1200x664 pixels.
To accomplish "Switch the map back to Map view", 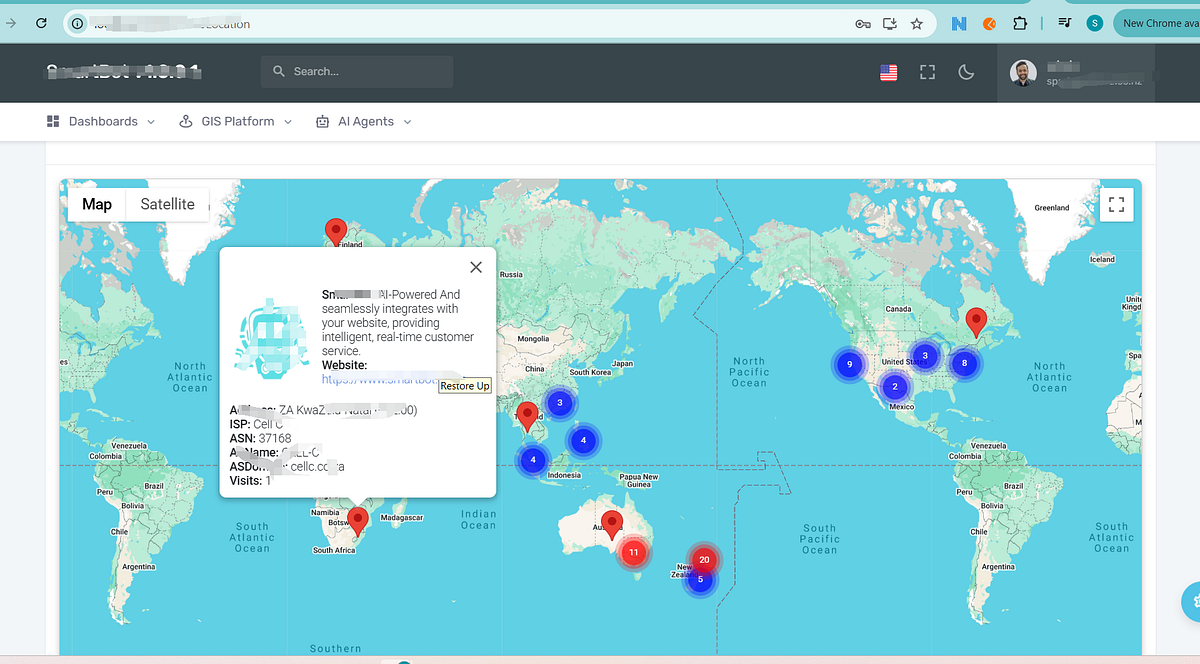I will coord(96,204).
